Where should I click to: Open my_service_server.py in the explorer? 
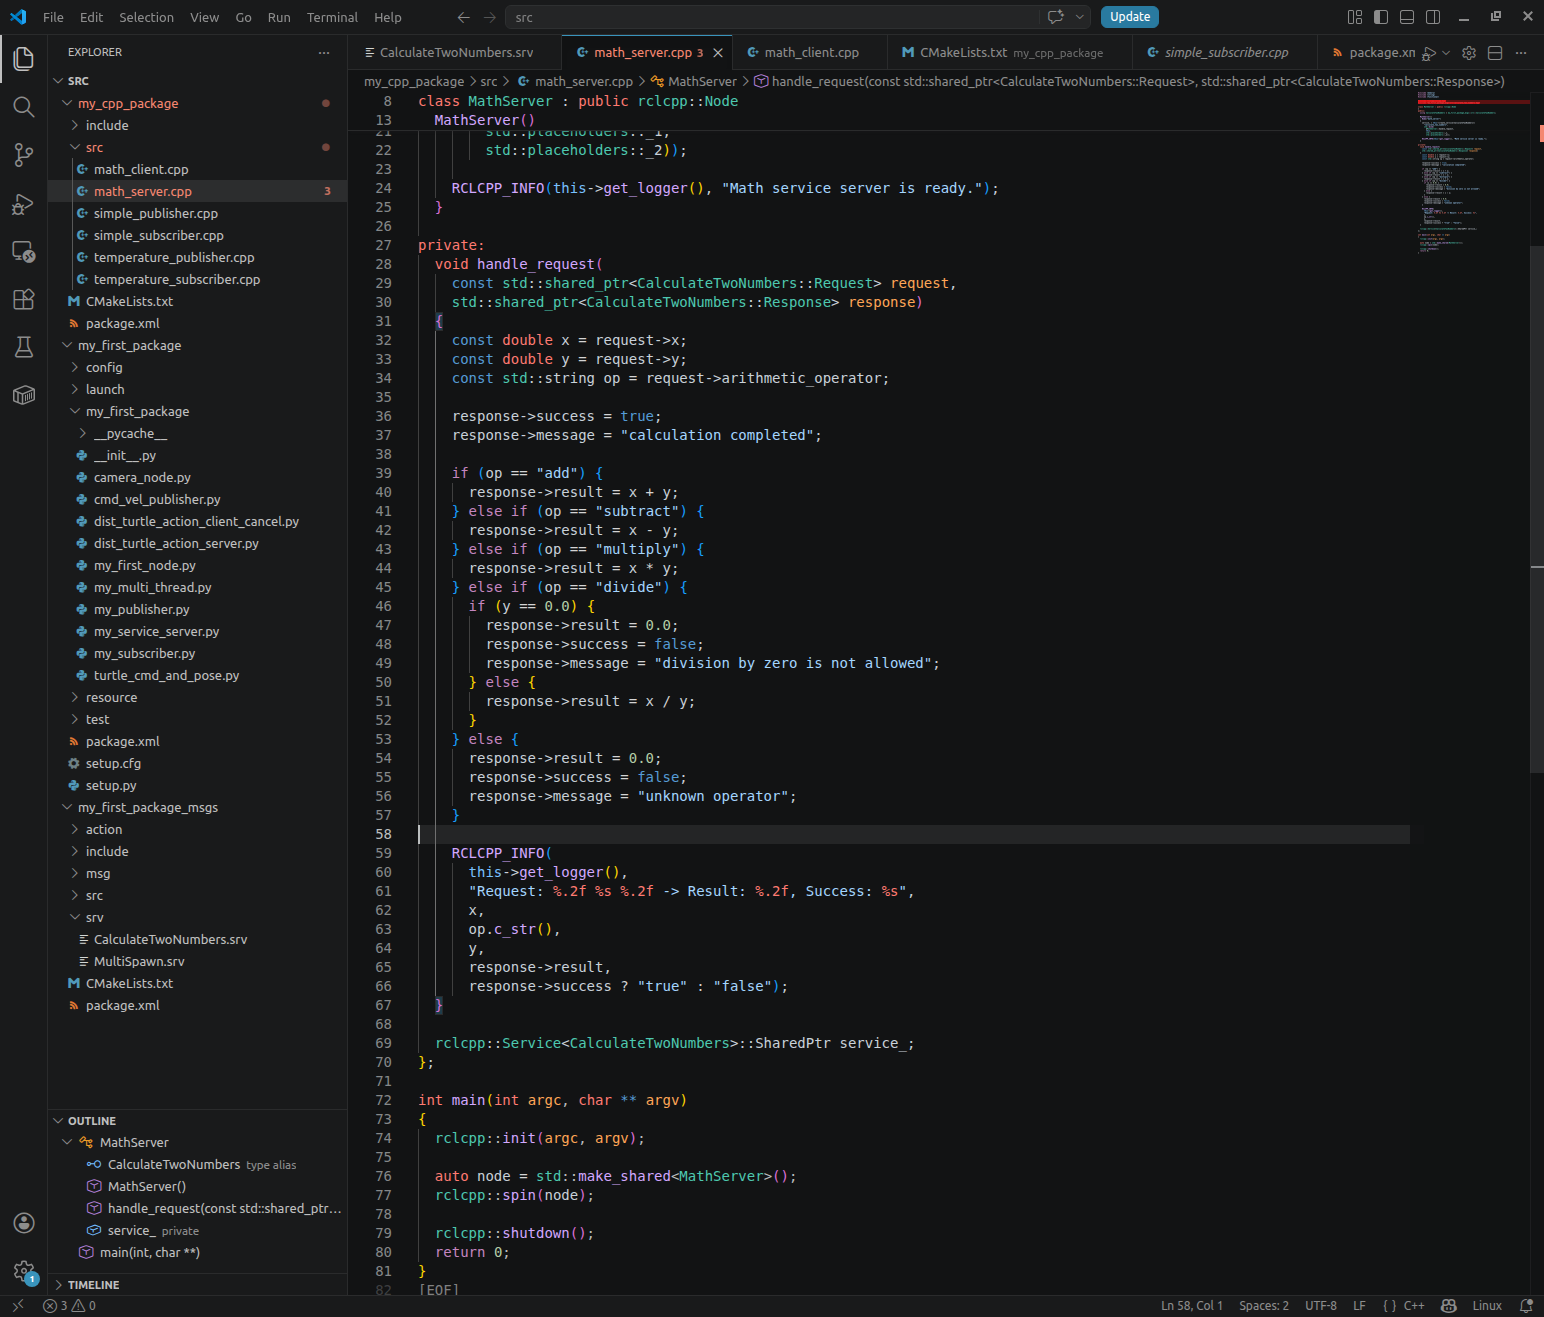click(x=198, y=631)
